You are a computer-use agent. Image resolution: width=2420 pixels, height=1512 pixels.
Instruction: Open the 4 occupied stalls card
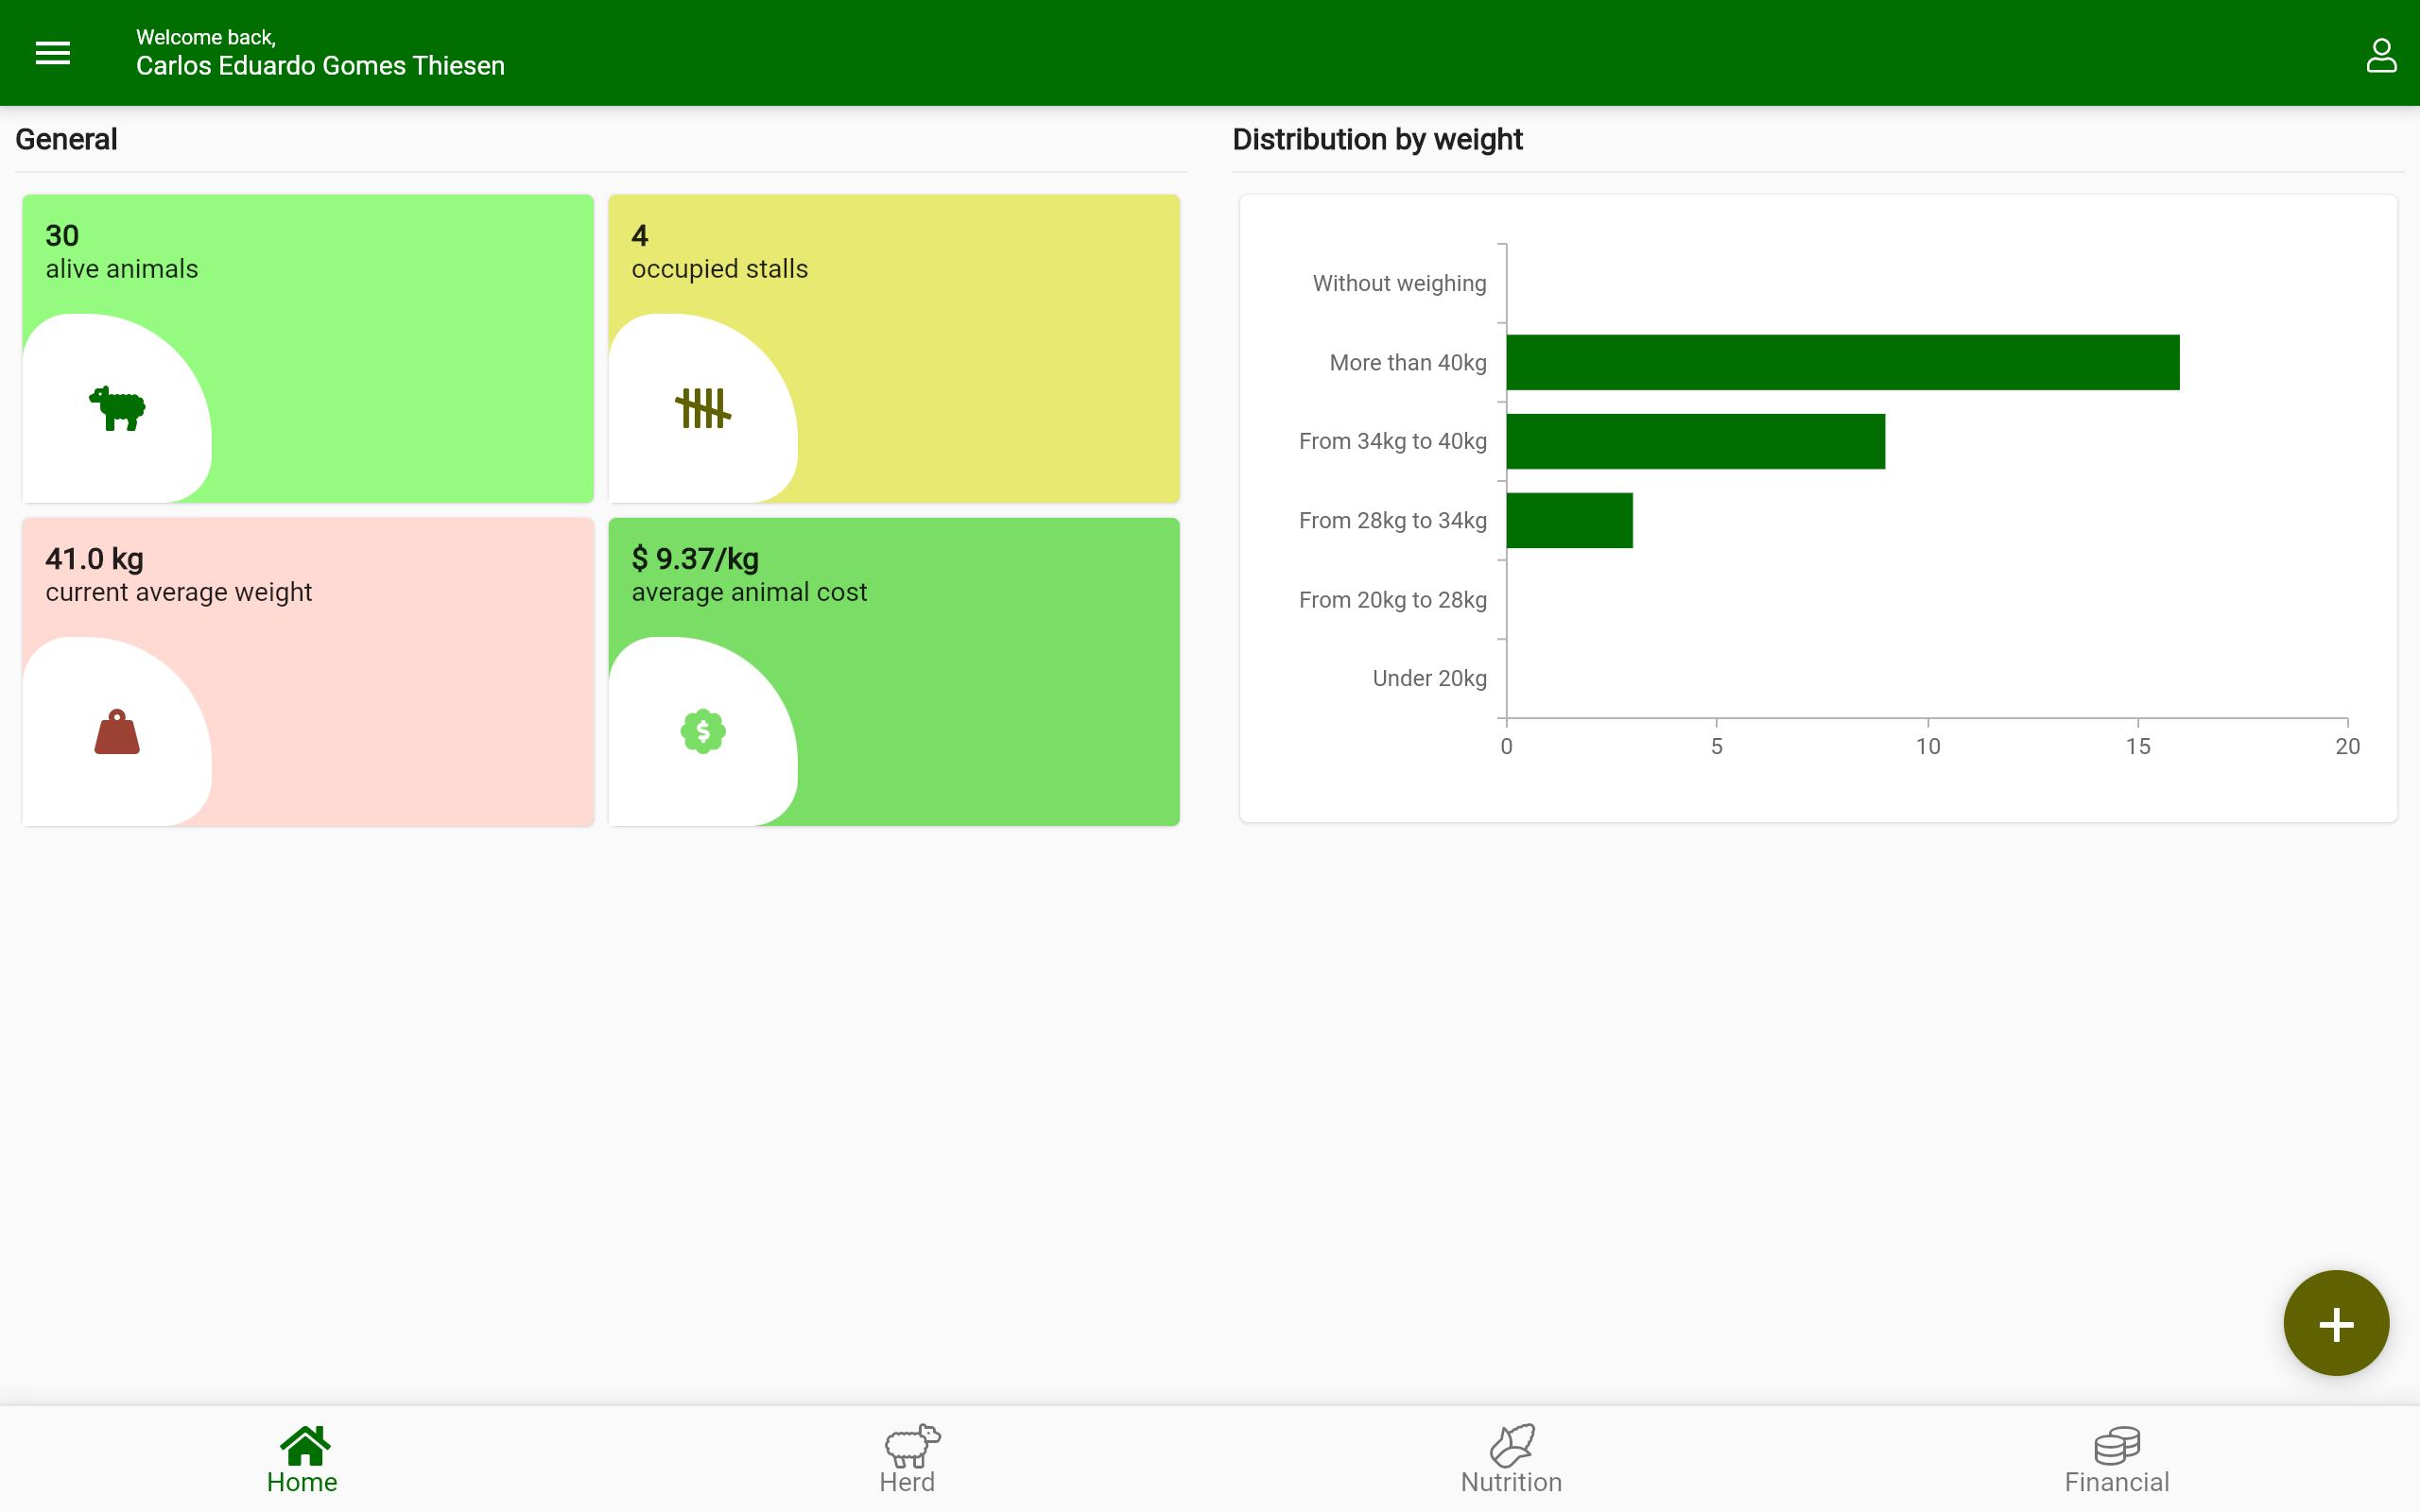[894, 349]
